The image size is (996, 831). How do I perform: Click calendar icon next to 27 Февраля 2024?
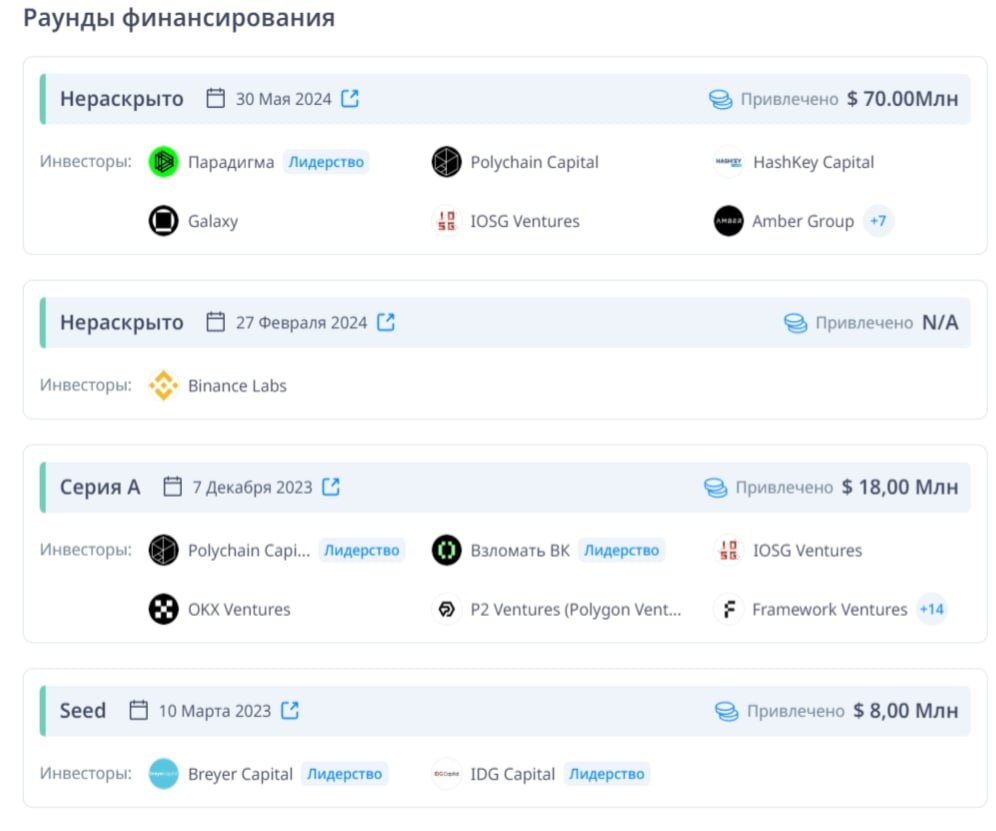click(x=215, y=322)
